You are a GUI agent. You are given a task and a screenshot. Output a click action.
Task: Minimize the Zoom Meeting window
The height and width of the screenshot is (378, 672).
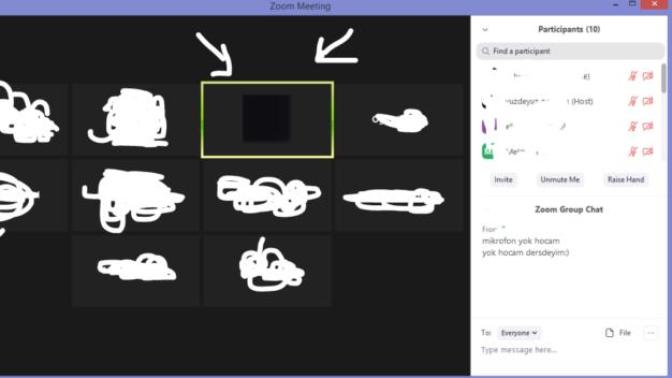(x=615, y=4)
